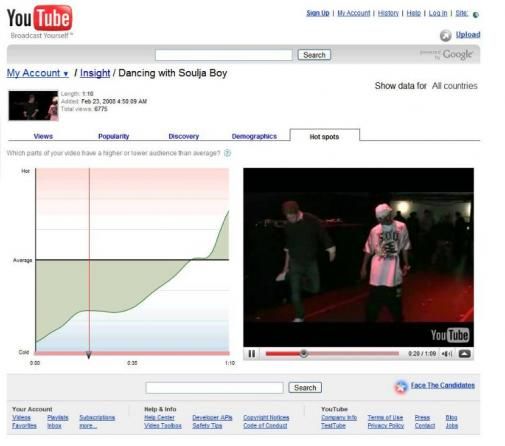
Task: Open the help question mark icon
Action: point(227,153)
